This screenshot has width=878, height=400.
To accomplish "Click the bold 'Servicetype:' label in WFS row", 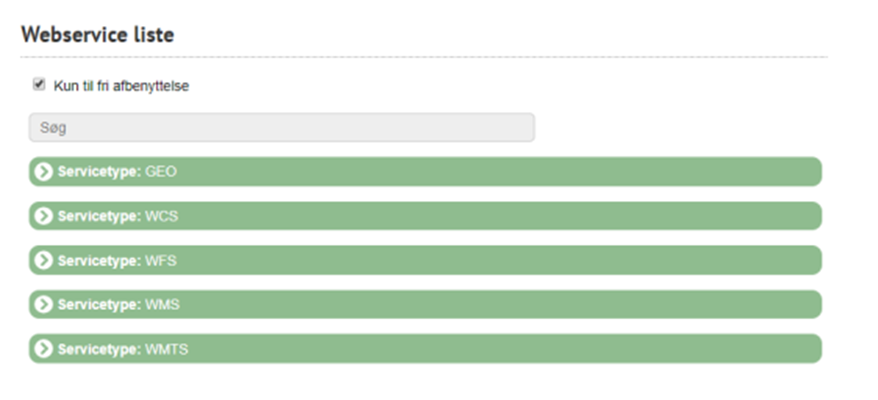I will coord(99,261).
